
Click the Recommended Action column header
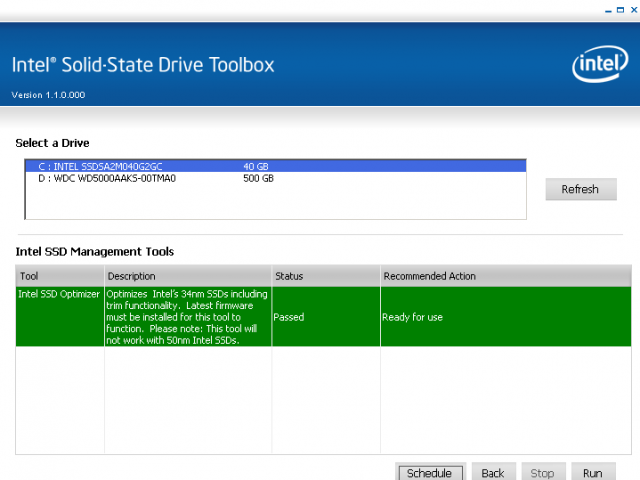pos(506,276)
